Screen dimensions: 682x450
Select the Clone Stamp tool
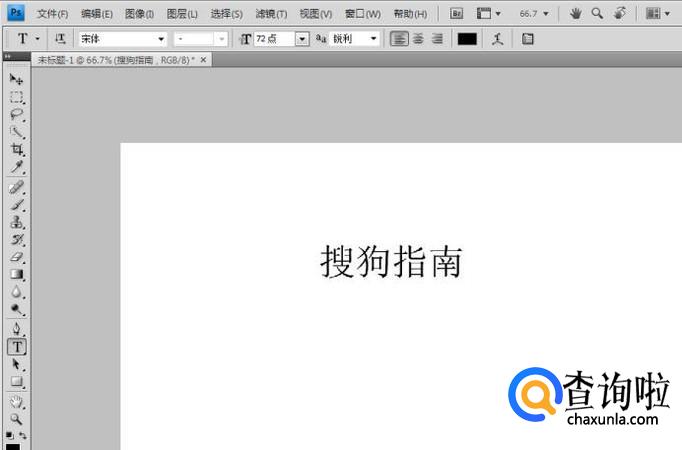[17, 222]
